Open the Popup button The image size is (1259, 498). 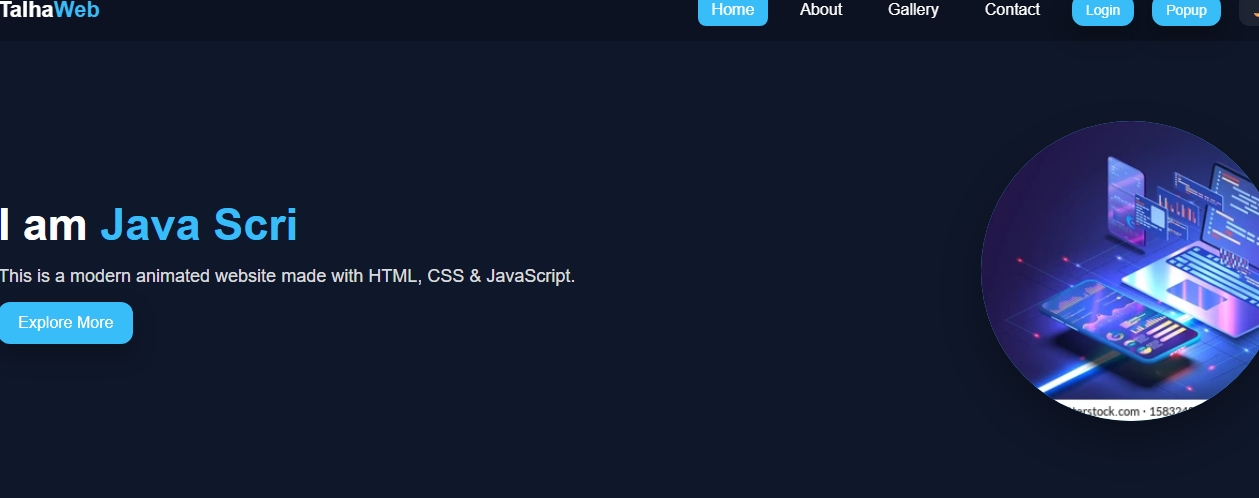point(1186,11)
